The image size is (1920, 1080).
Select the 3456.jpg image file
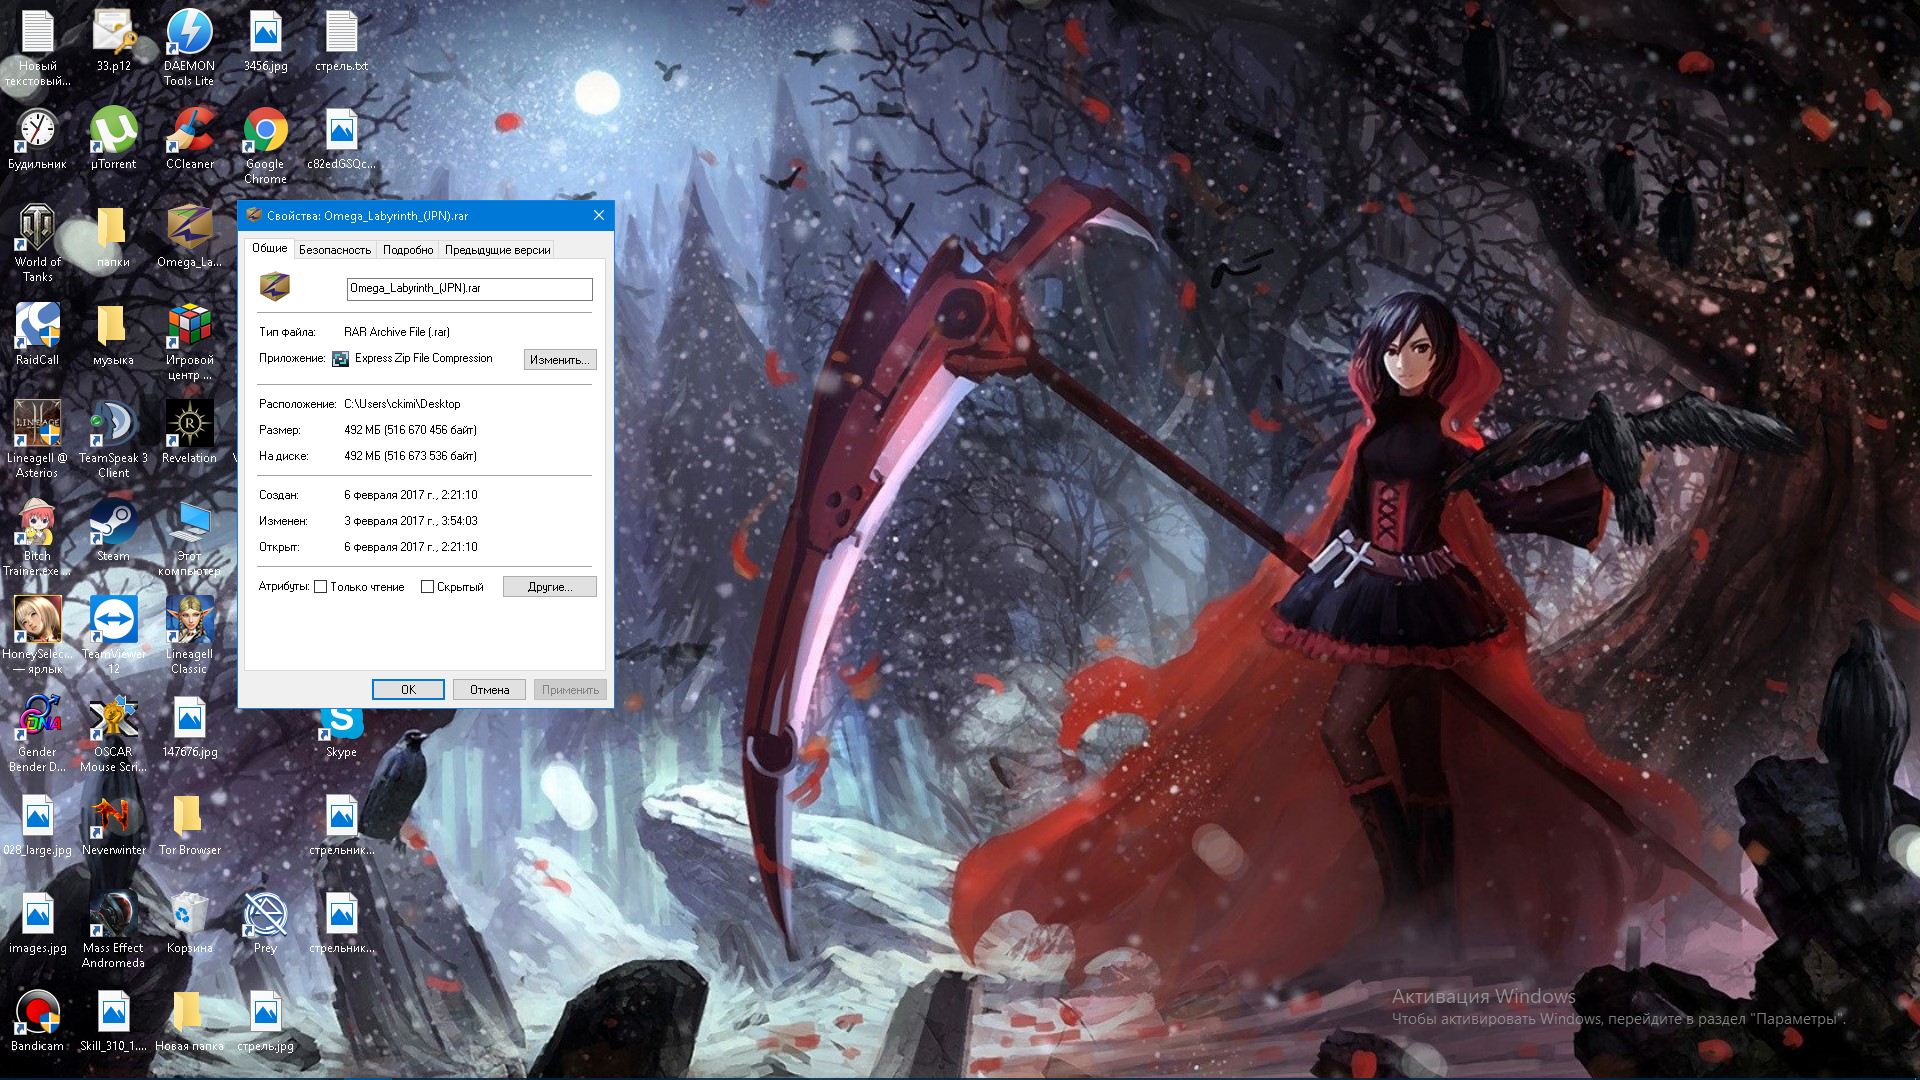coord(265,40)
